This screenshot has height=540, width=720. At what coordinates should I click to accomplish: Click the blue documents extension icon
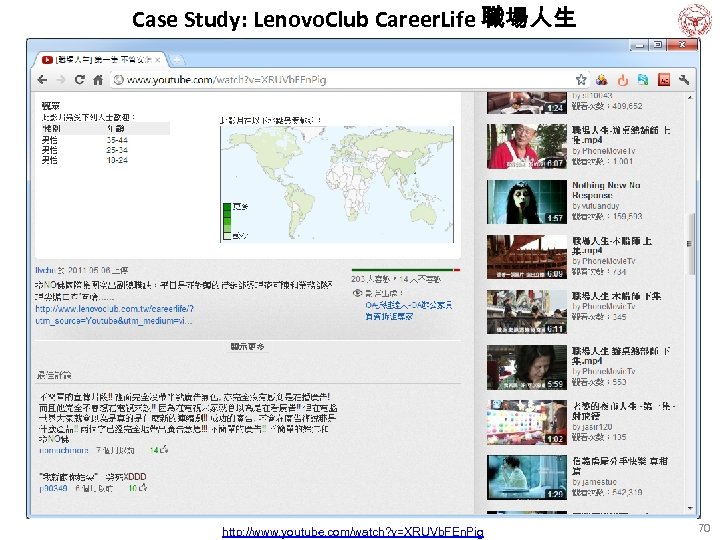click(643, 80)
